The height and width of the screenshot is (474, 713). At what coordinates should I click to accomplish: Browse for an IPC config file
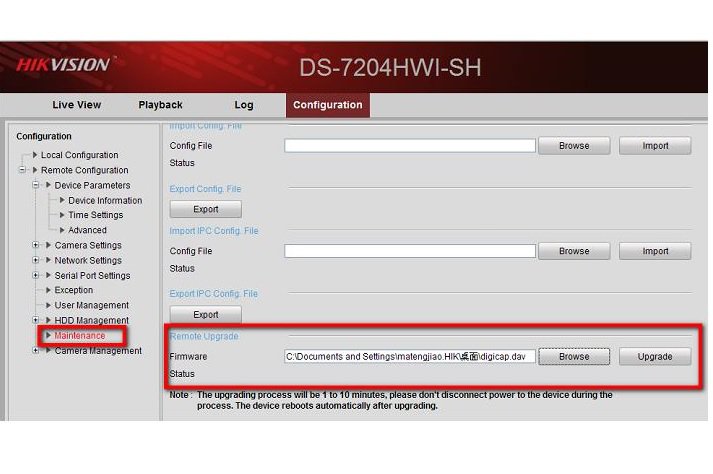574,251
